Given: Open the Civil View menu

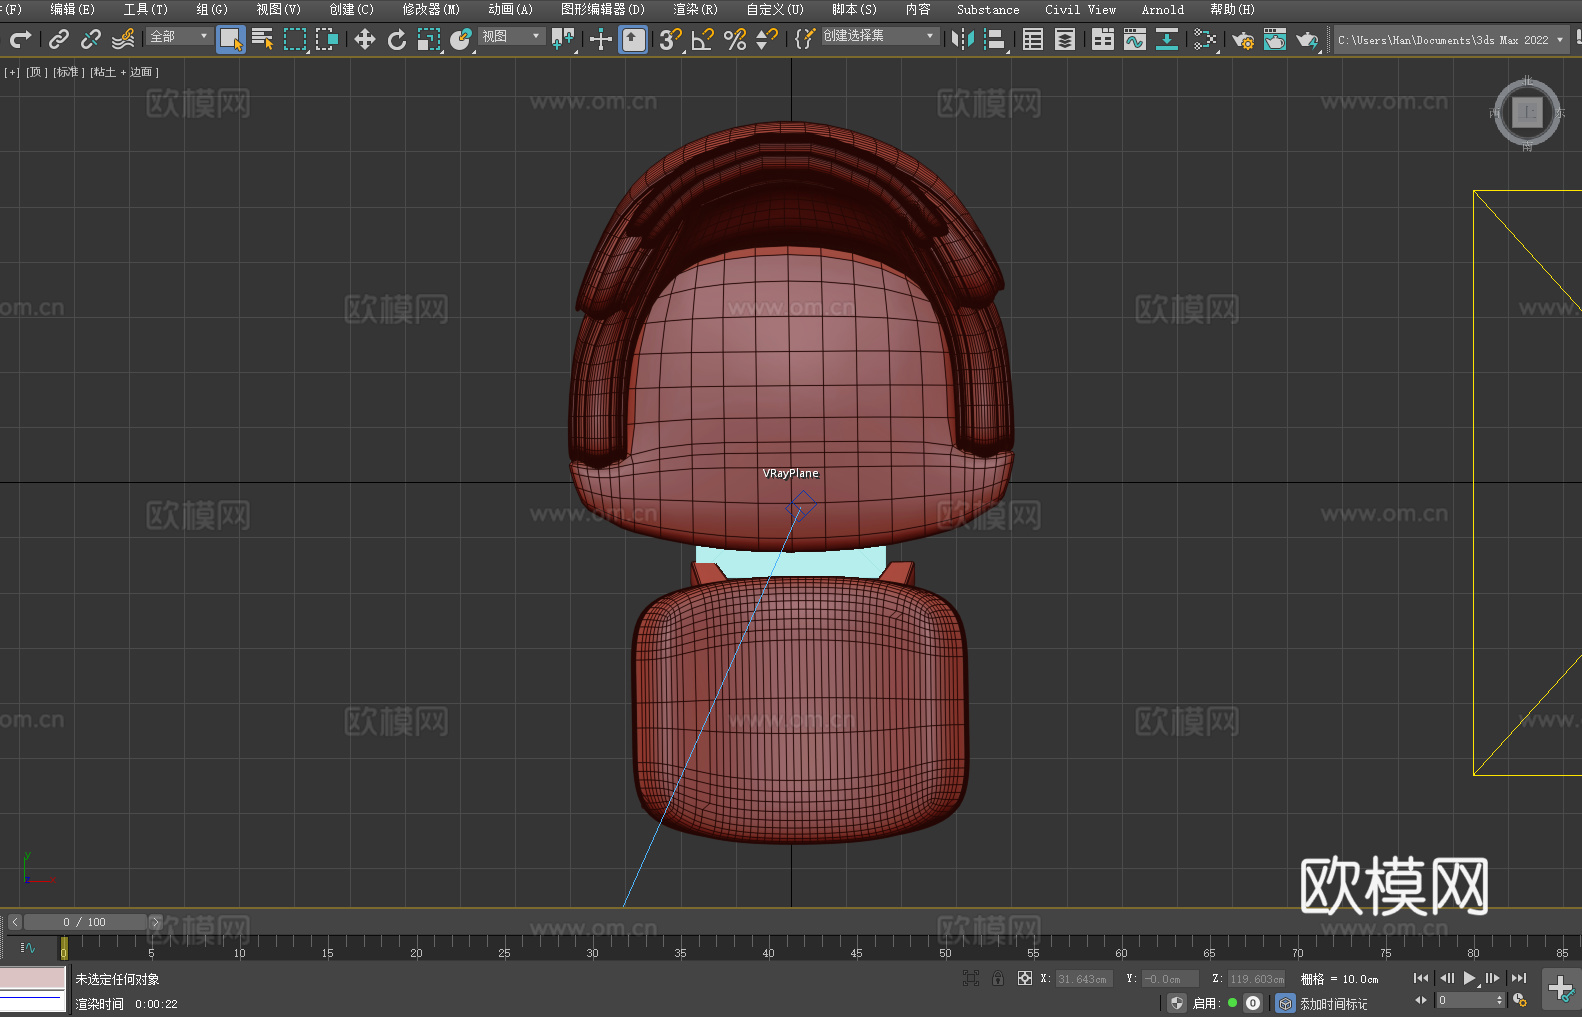Looking at the screenshot, I should pos(1080,9).
